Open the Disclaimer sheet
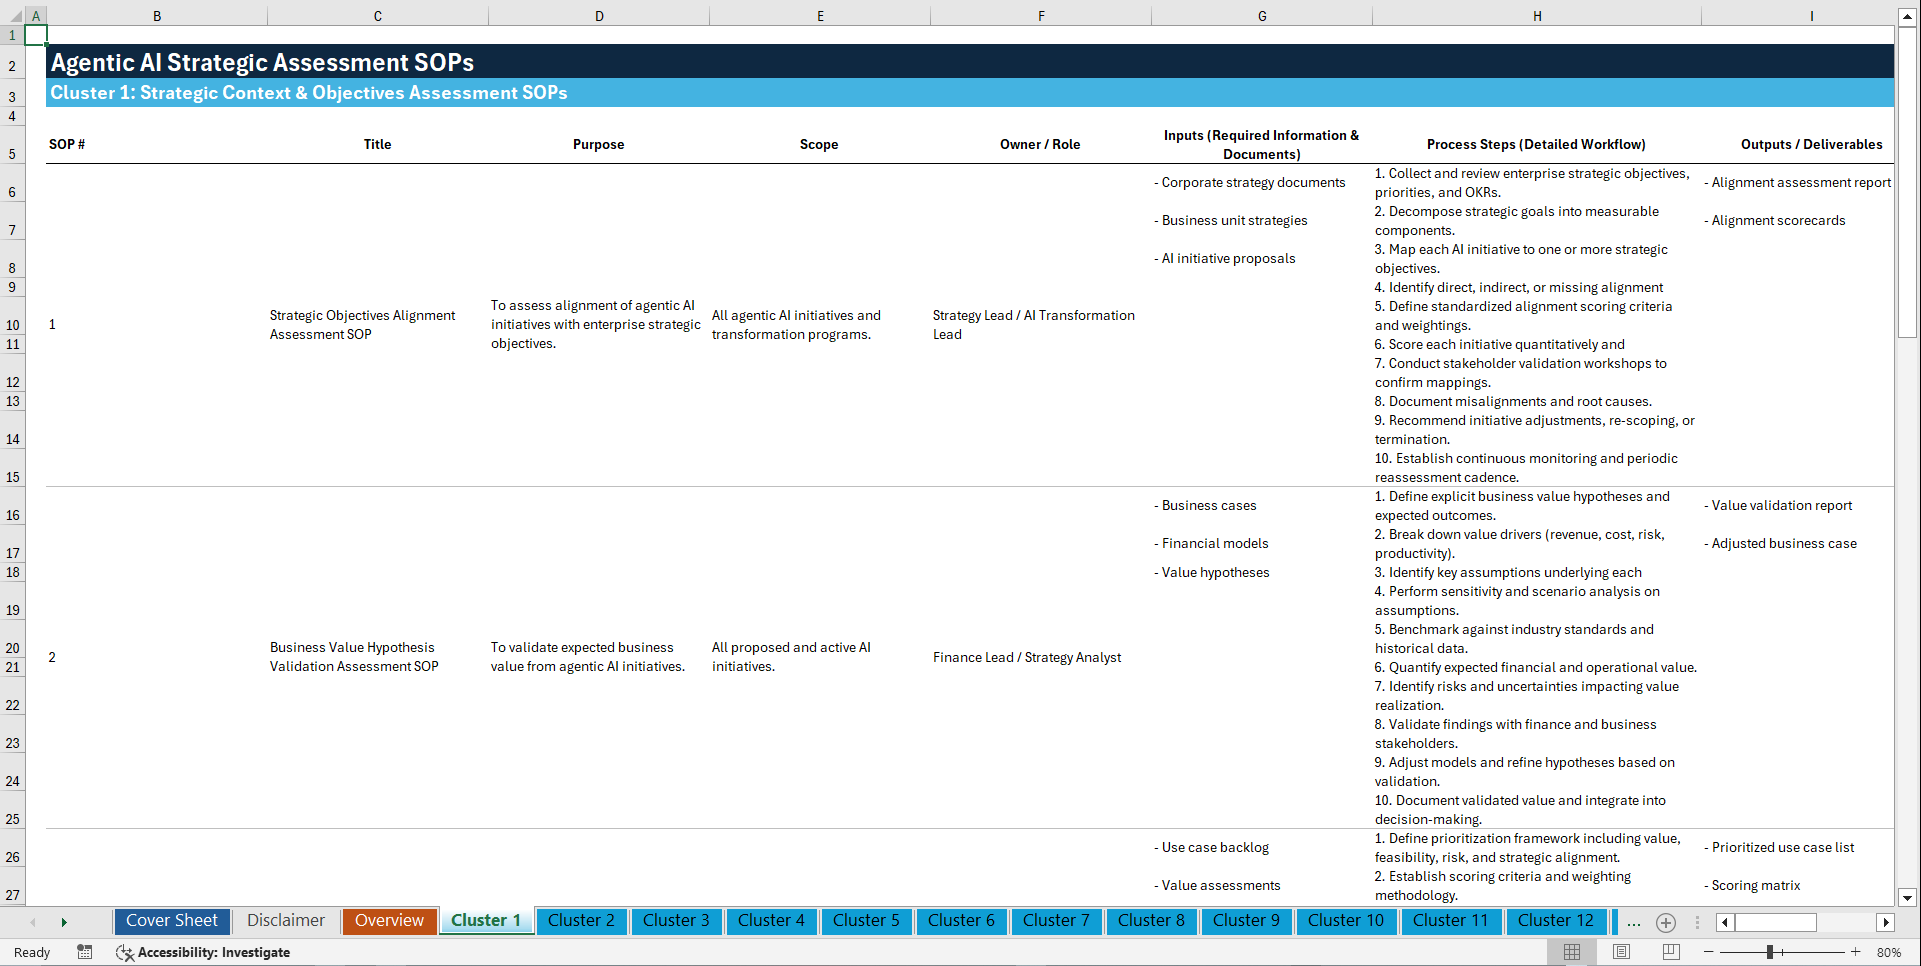The image size is (1921, 966). tap(285, 921)
